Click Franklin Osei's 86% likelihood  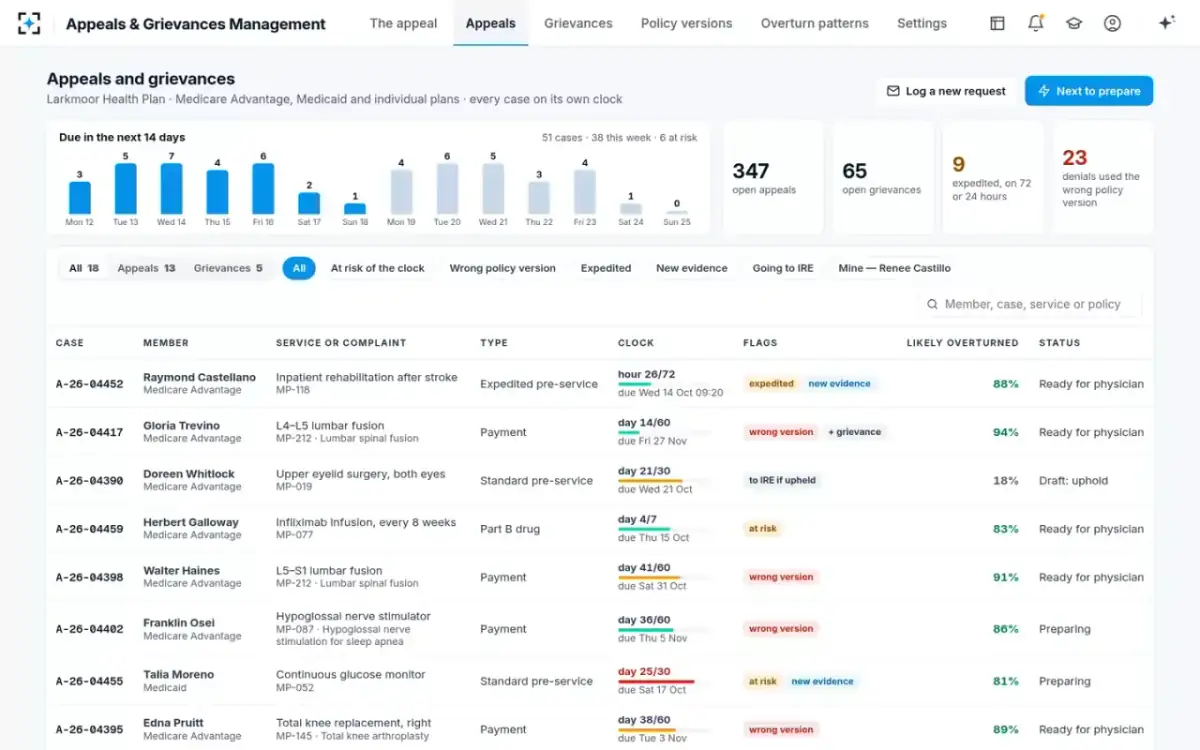coord(1005,629)
